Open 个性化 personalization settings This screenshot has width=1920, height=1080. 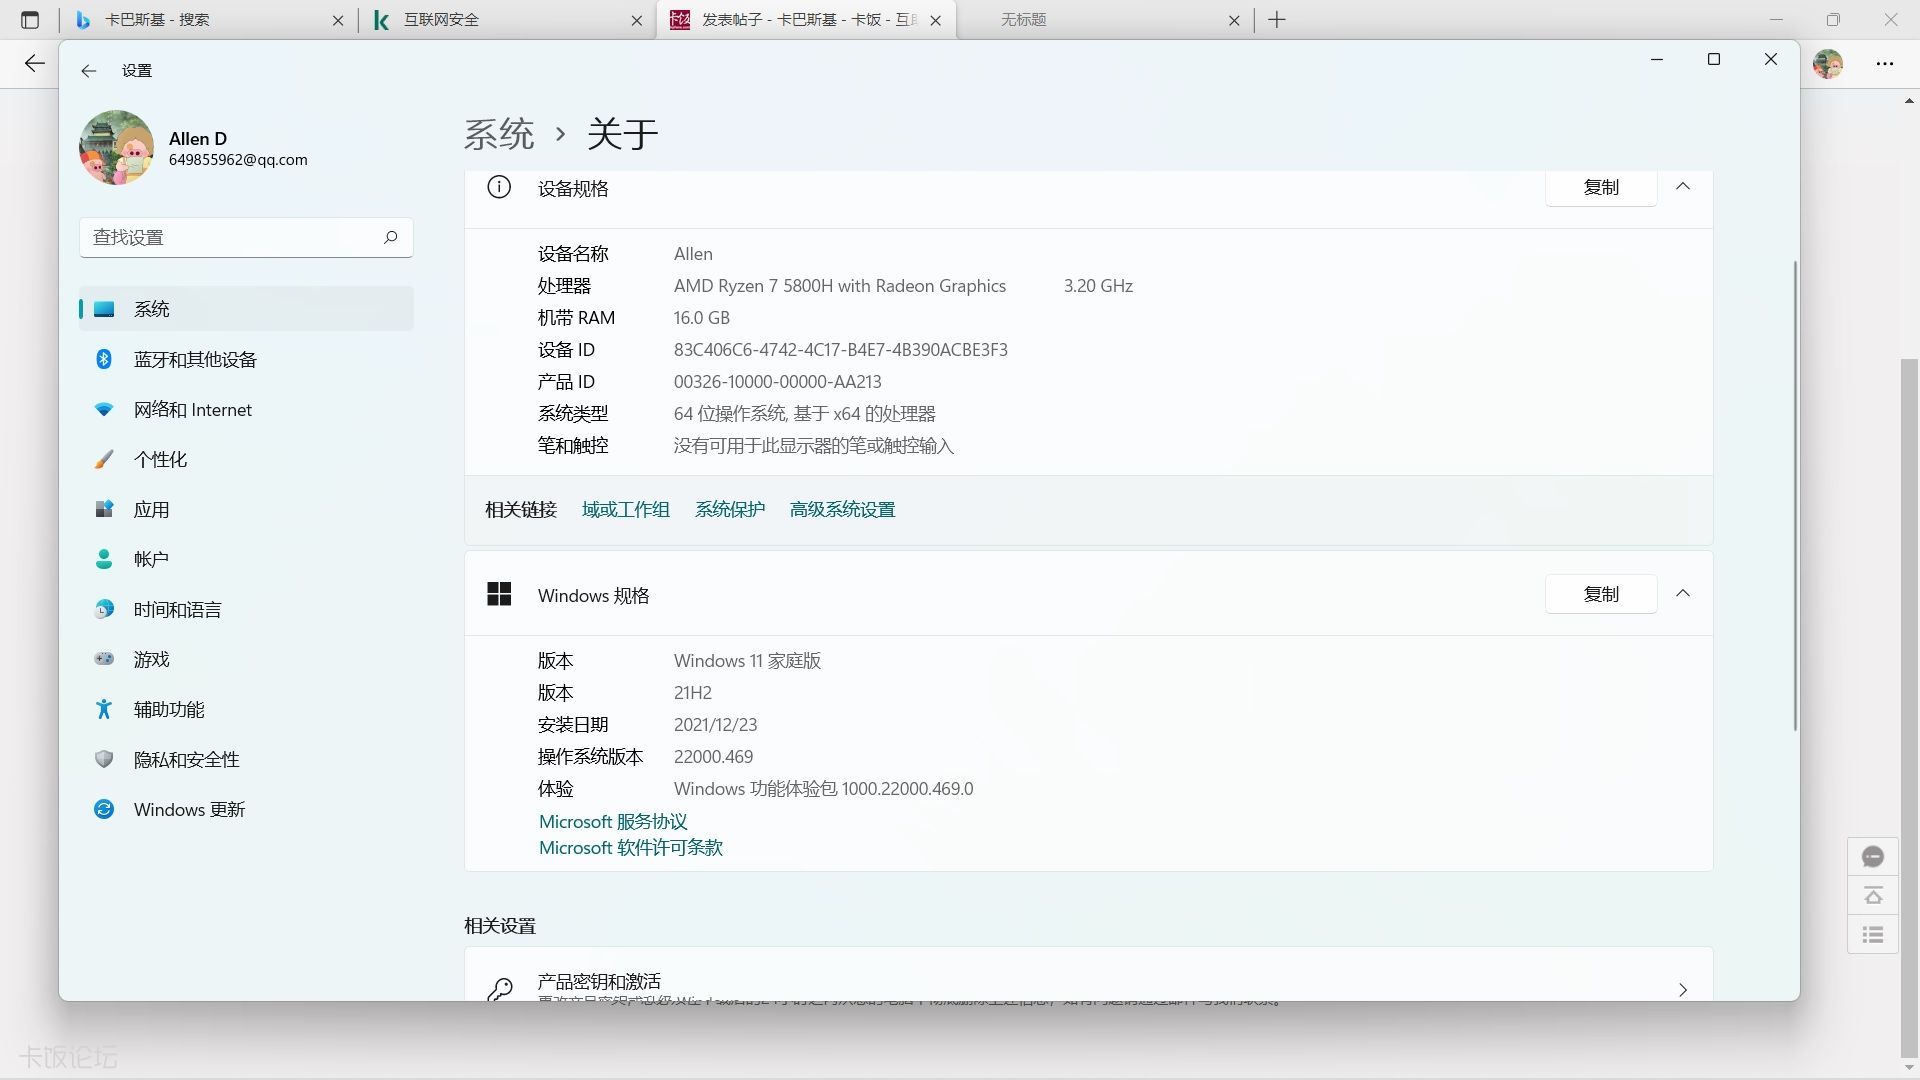pos(246,459)
